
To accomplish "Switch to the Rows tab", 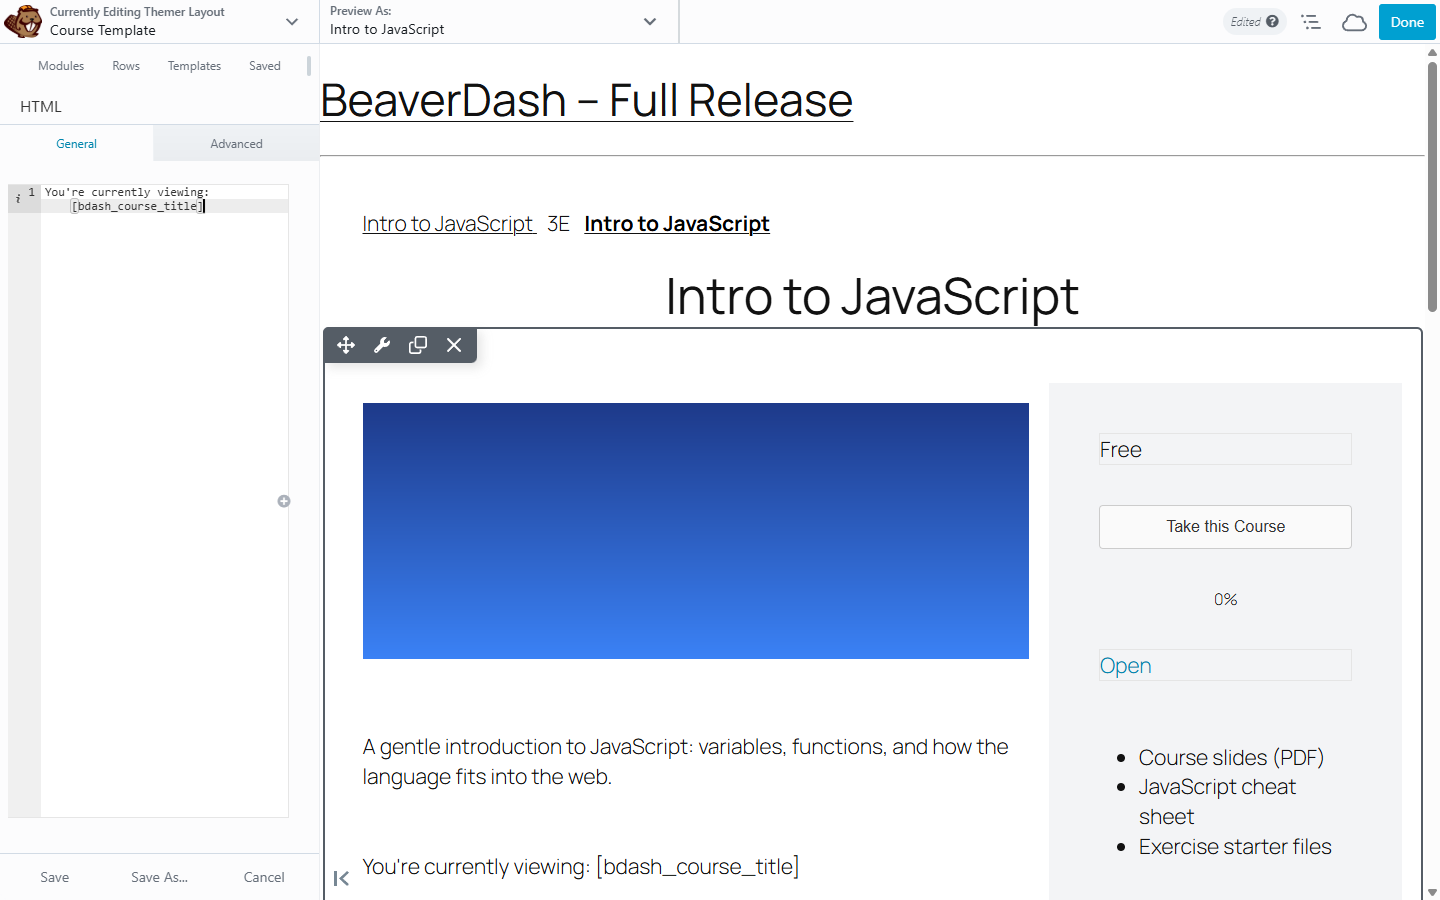I will [x=126, y=66].
